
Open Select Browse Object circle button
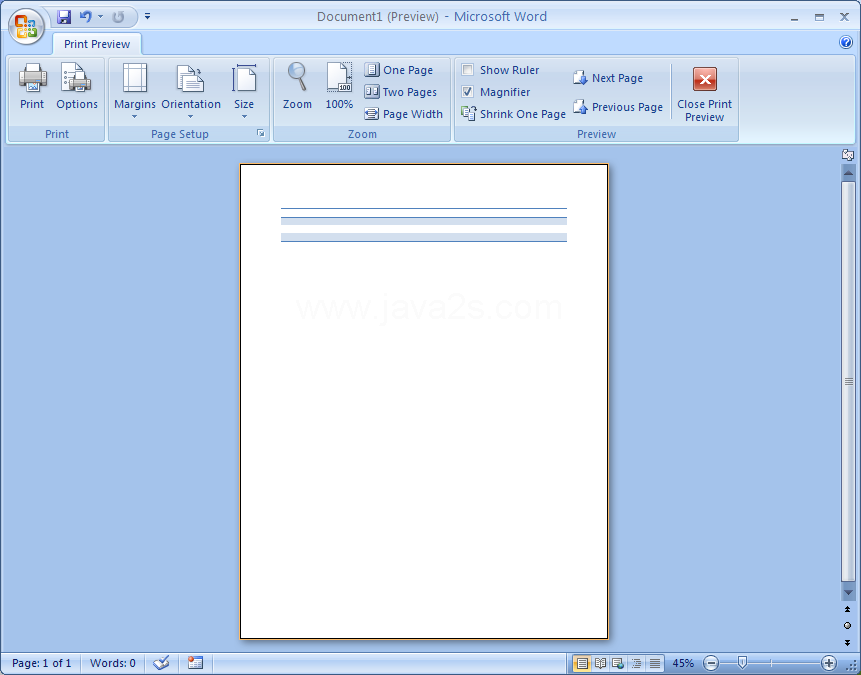848,626
